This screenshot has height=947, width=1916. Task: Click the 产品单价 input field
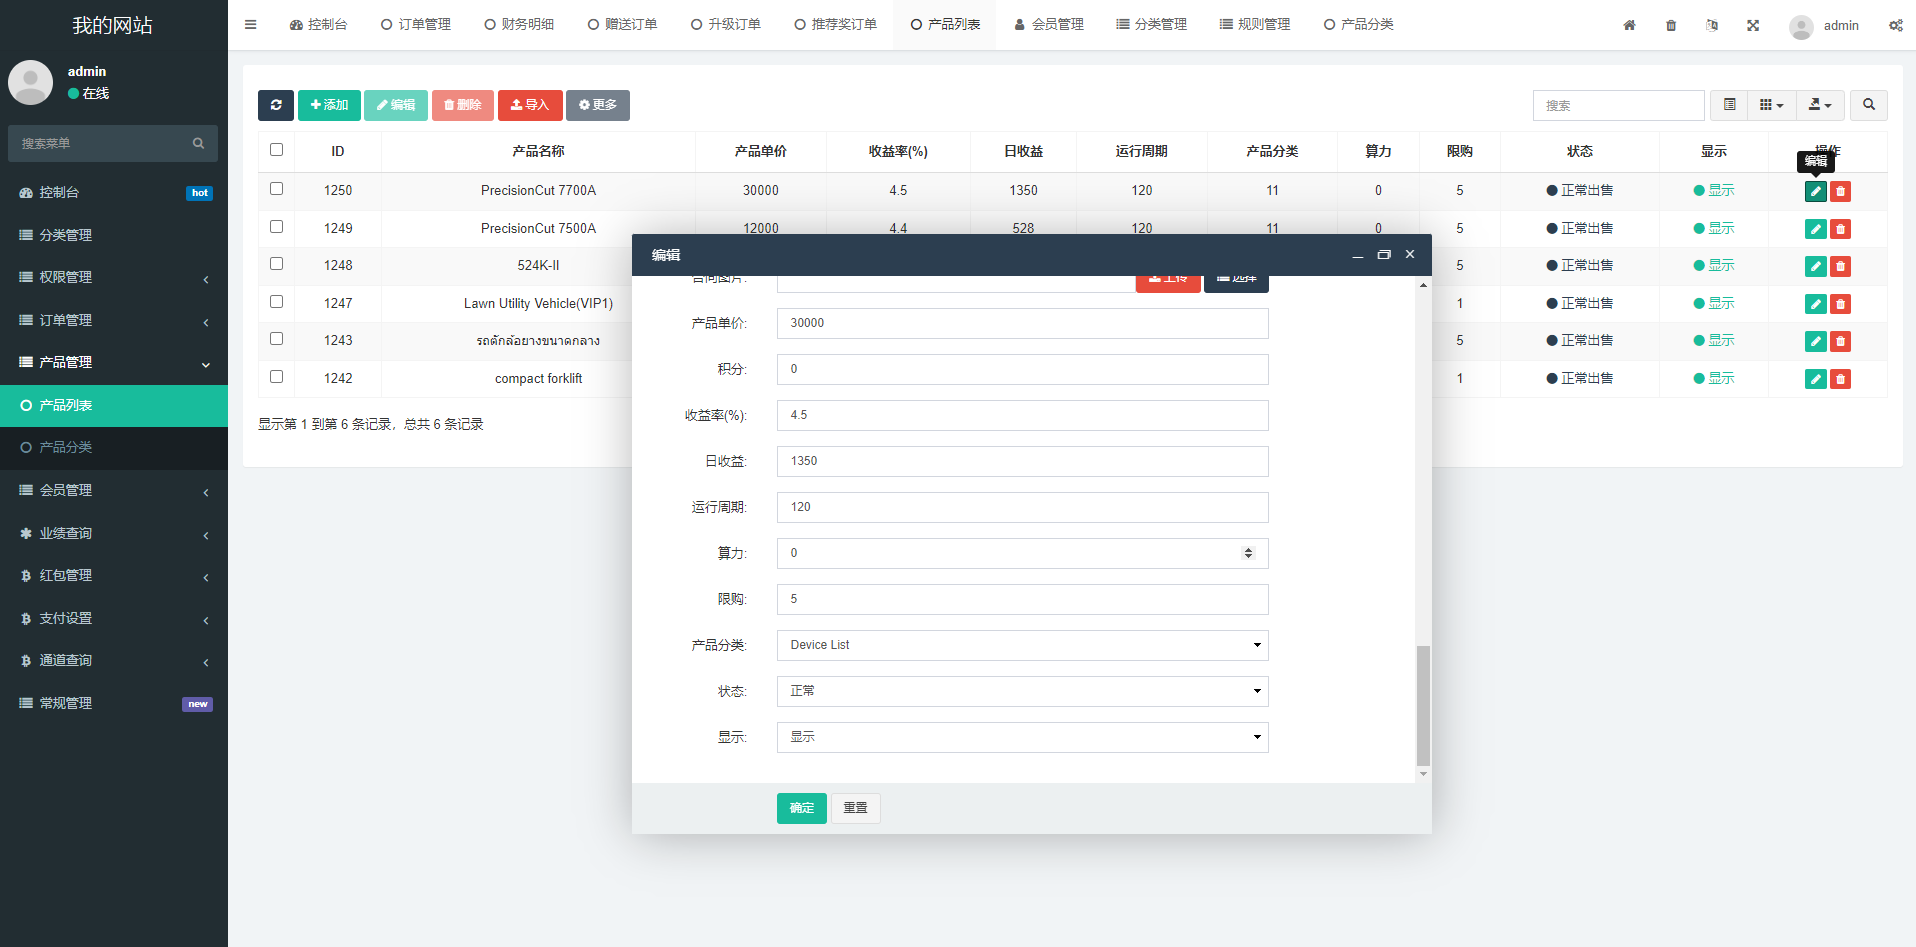tap(1022, 323)
